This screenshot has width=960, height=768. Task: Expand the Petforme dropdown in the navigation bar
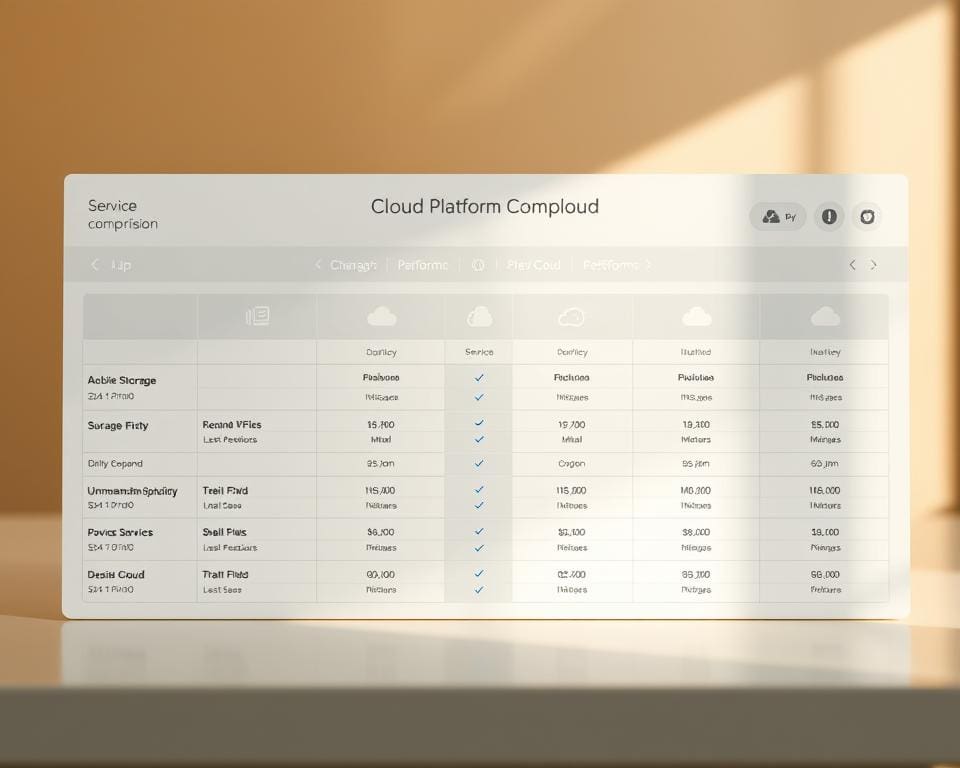click(612, 265)
